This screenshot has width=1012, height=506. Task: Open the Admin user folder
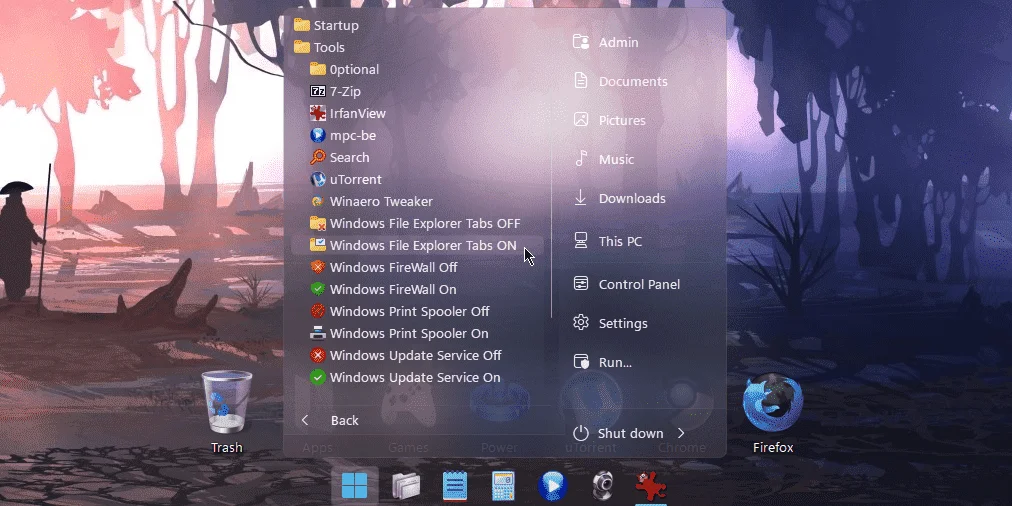[606, 43]
